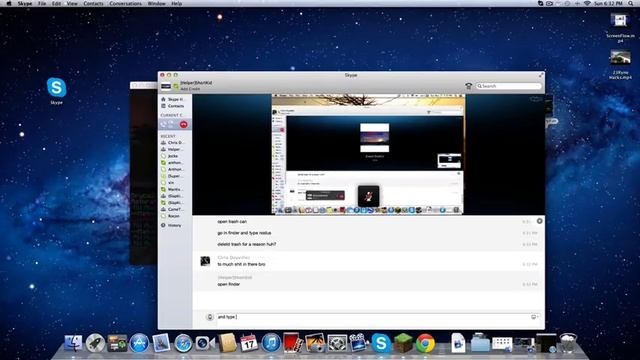Click the 'open trash can' chat message
Image resolution: width=640 pixels, height=360 pixels.
coord(232,222)
